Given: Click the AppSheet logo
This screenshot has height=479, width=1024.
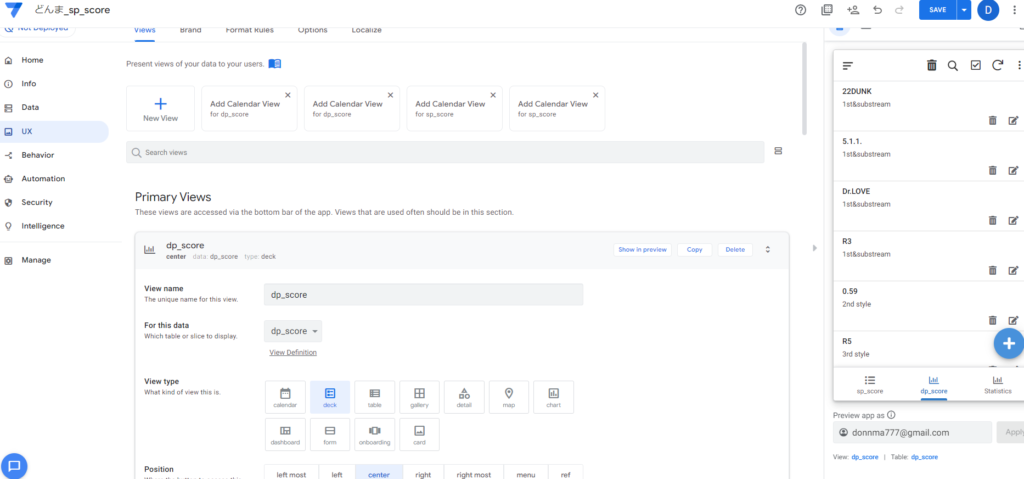Looking at the screenshot, I should (x=14, y=10).
